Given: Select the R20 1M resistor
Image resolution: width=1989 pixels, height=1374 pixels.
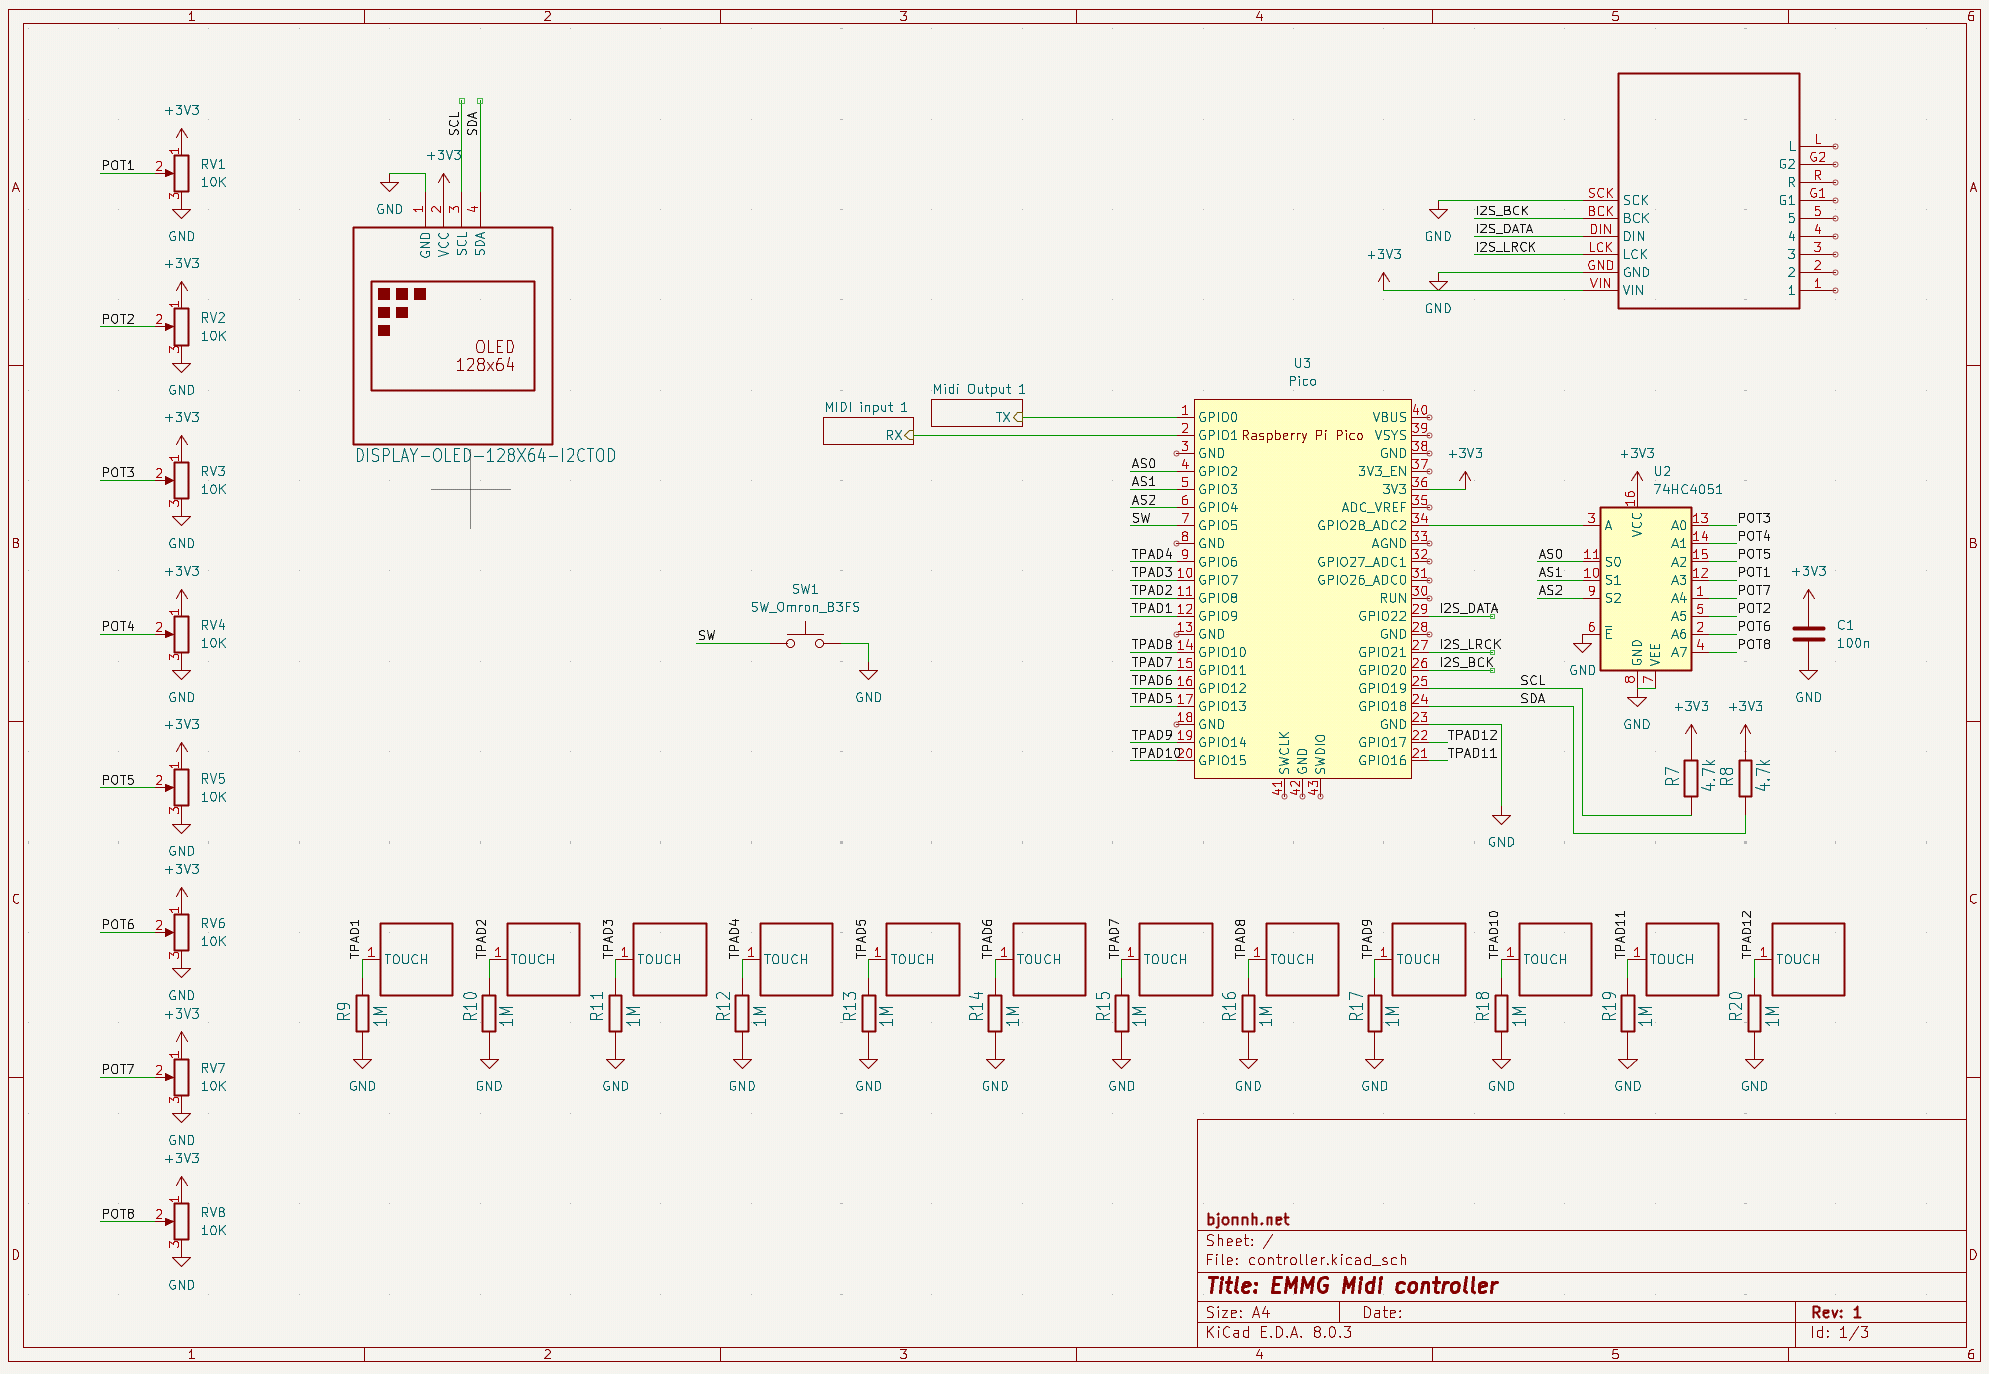Looking at the screenshot, I should [x=1754, y=1013].
